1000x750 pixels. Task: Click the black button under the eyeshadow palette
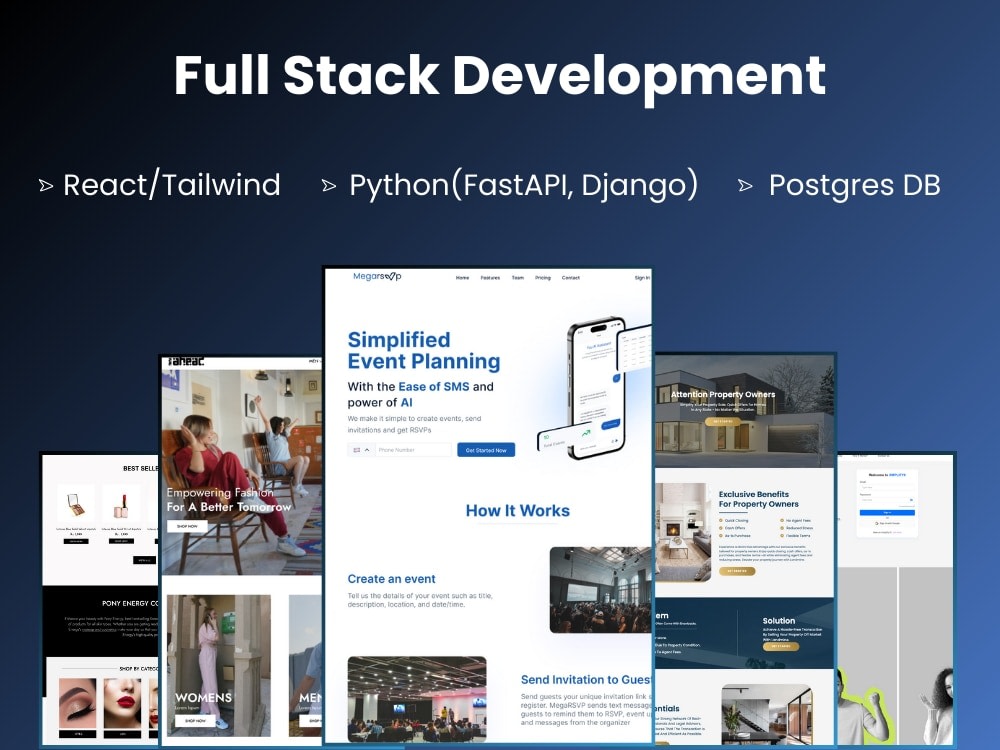coord(76,541)
